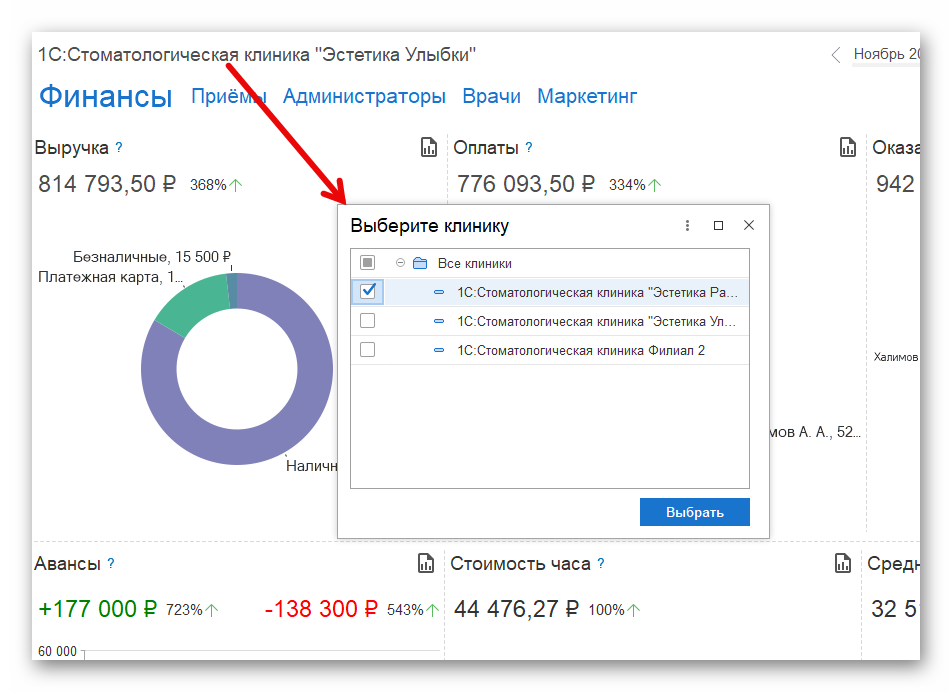
Task: Click the Выберите клинику dialog title
Action: (429, 226)
